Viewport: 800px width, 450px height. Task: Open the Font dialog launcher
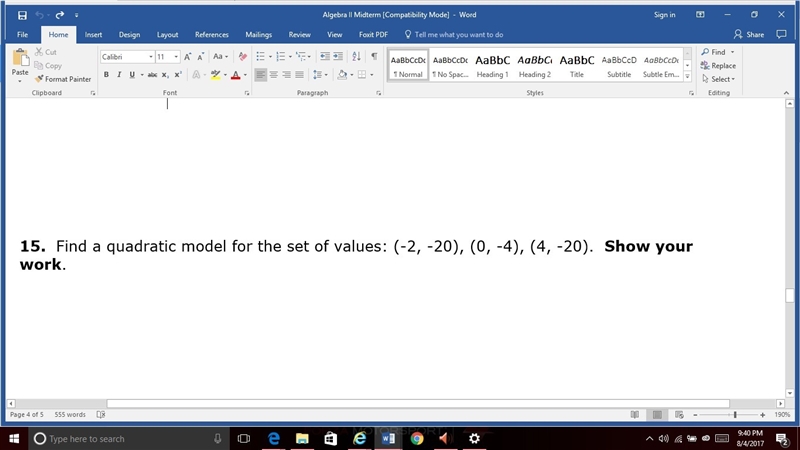[247, 93]
